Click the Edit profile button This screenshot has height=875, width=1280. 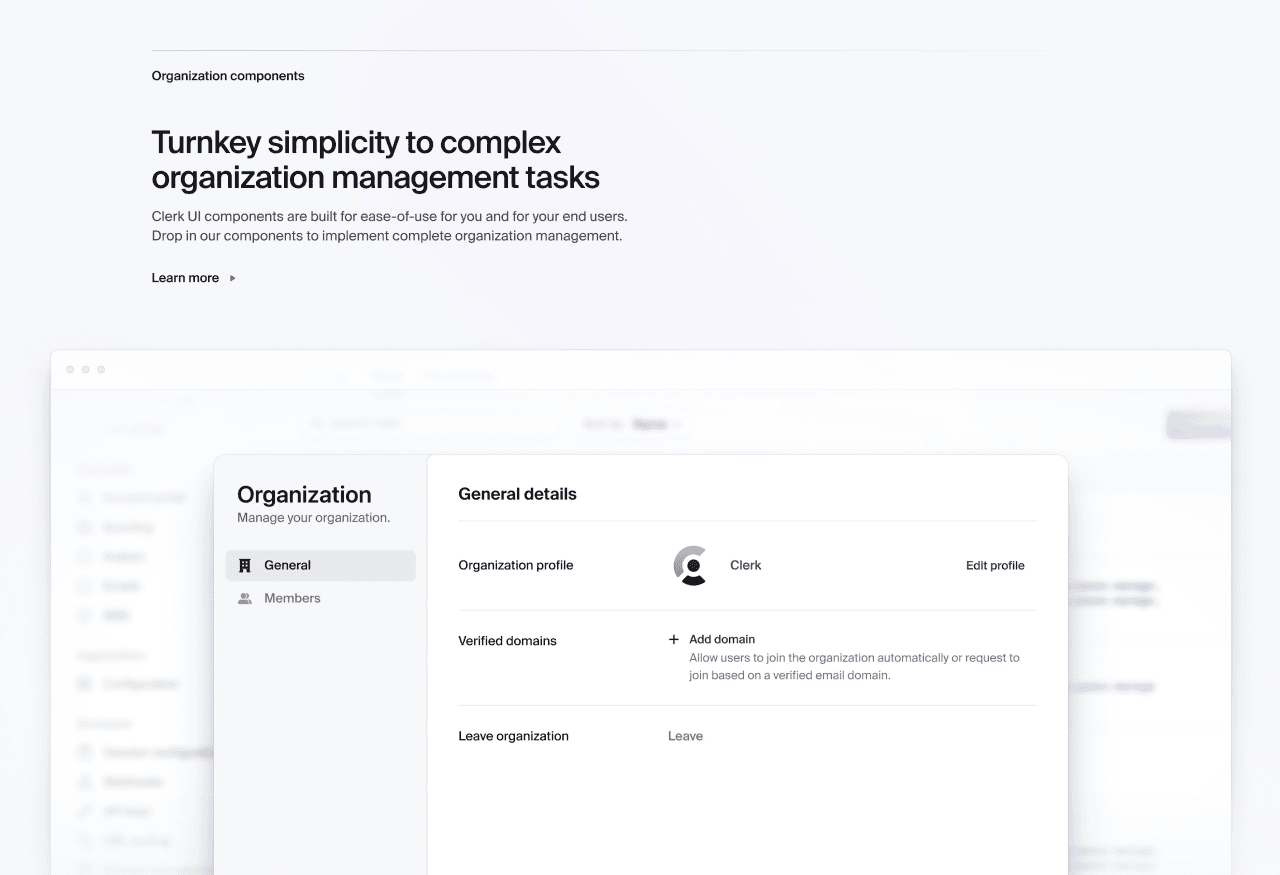[x=995, y=565]
